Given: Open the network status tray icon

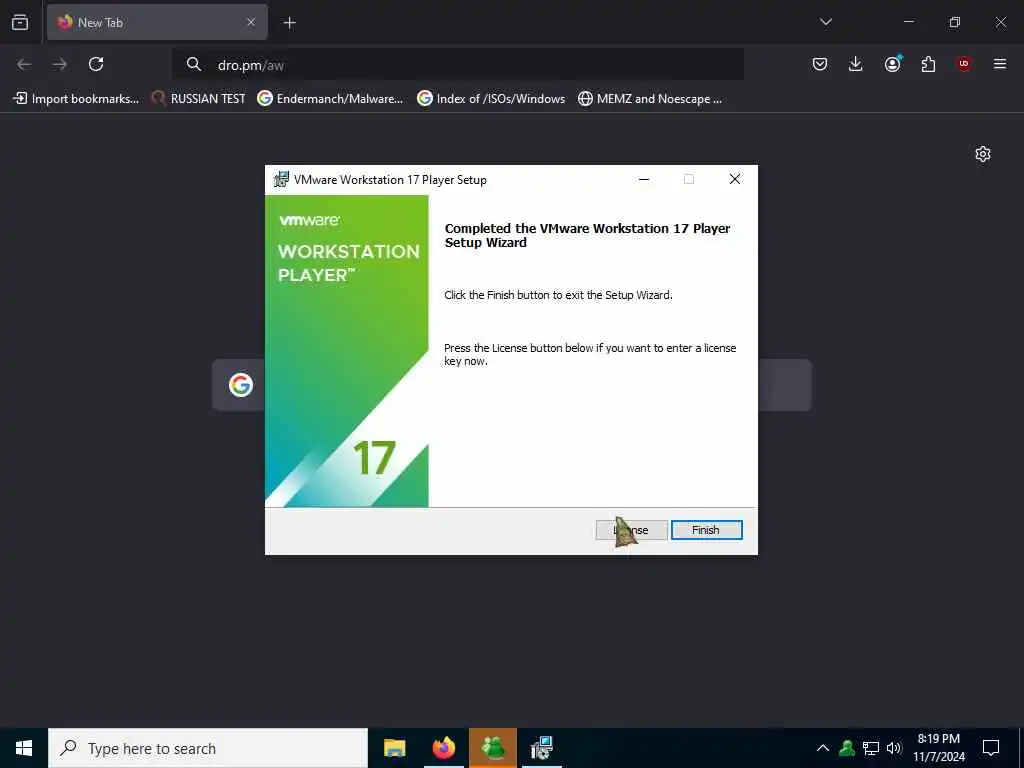Looking at the screenshot, I should coord(871,748).
